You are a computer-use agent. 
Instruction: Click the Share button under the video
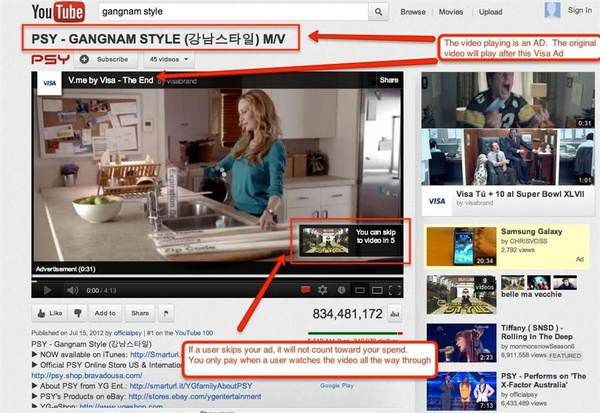[x=140, y=313]
